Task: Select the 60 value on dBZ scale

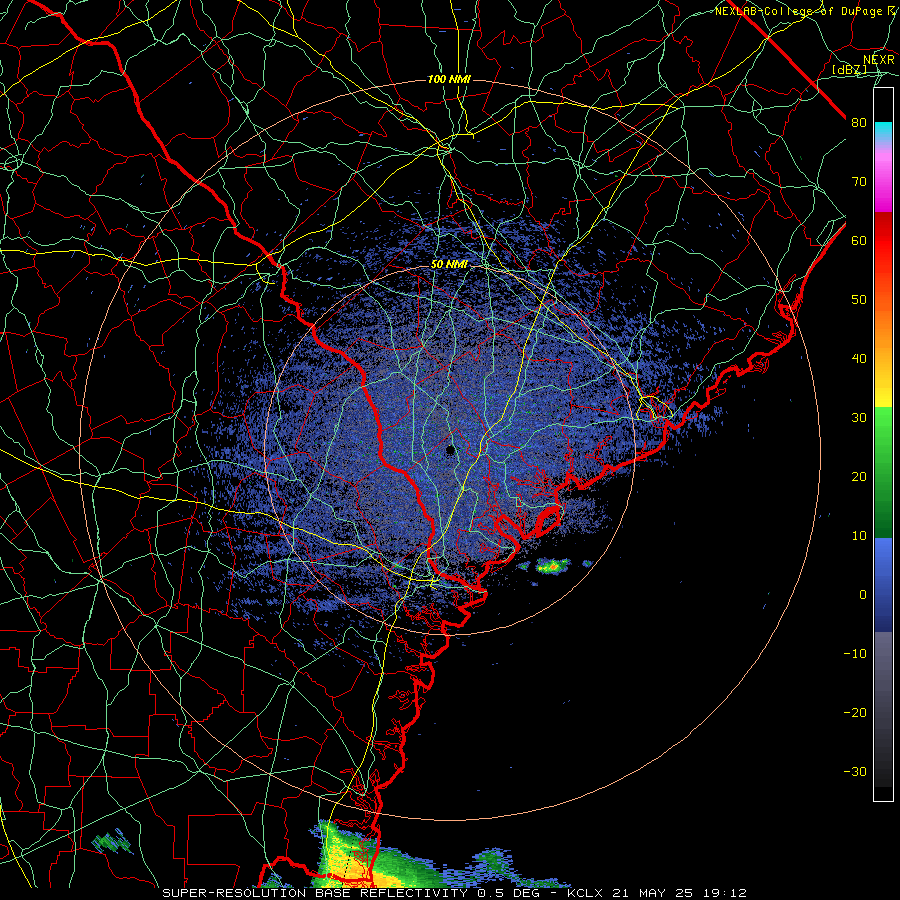Action: coord(859,240)
